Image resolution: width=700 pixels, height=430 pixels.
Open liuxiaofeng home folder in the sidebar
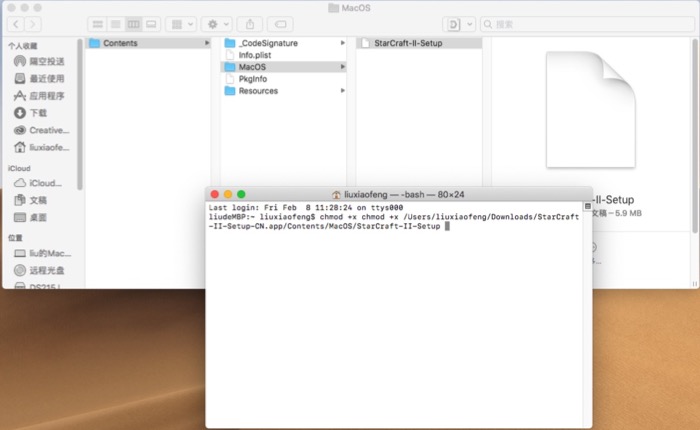(42, 147)
